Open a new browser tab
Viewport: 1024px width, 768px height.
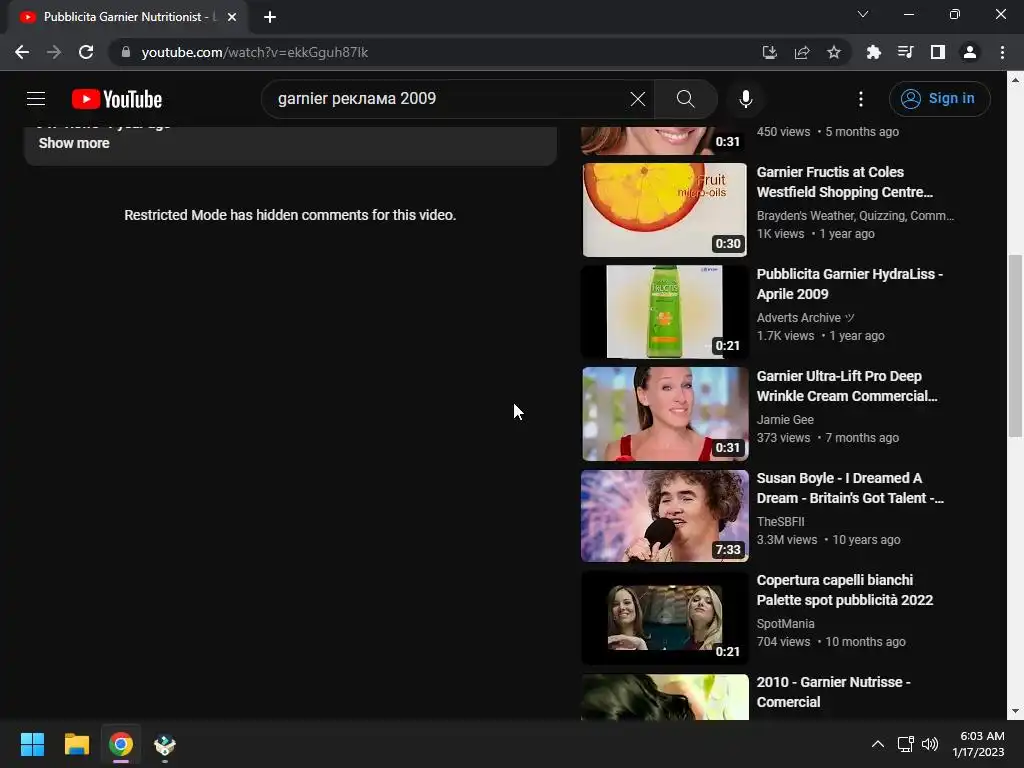pos(270,17)
